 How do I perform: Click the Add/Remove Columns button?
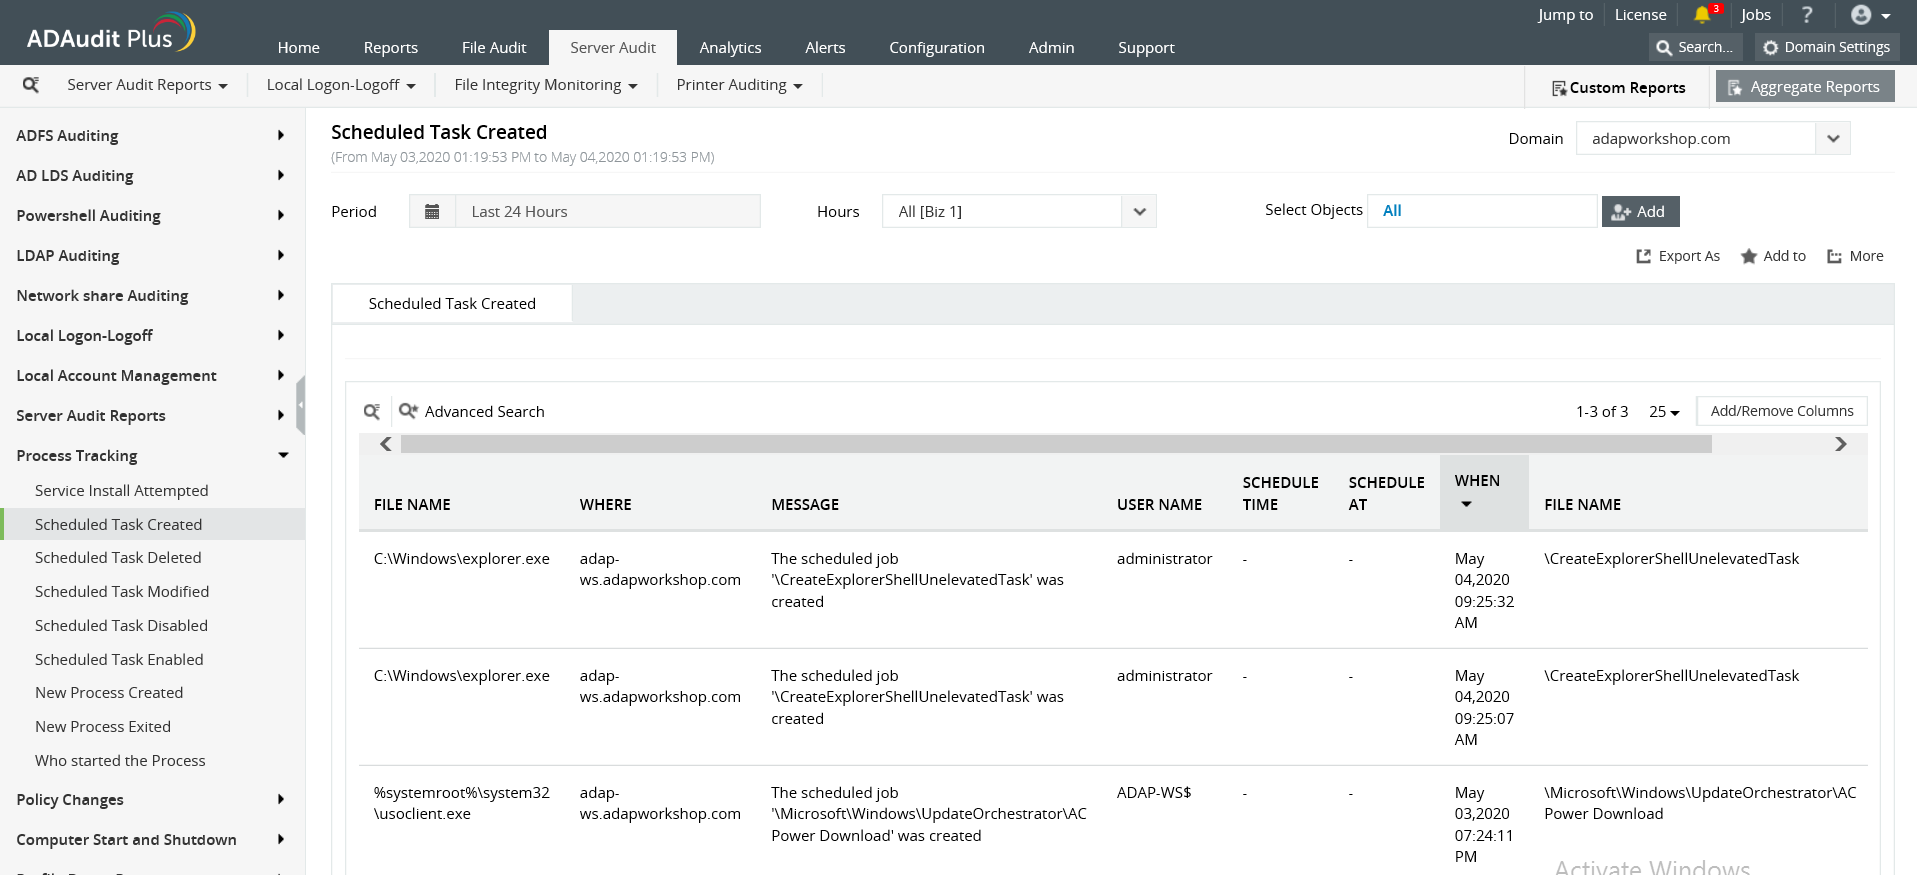[x=1781, y=411]
